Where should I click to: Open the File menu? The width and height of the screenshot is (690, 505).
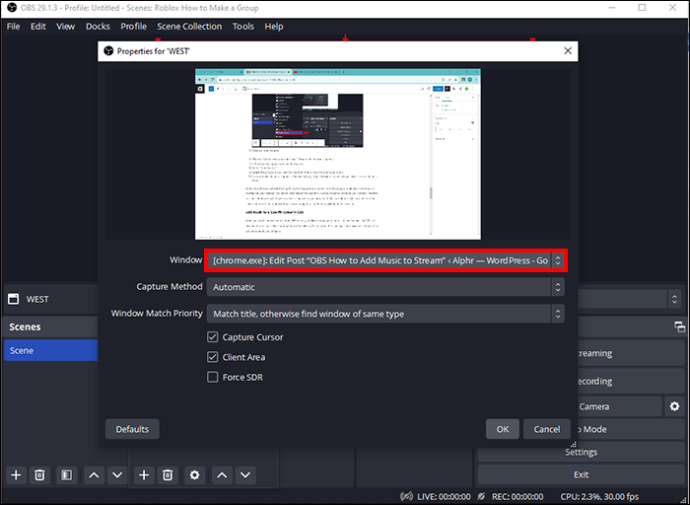click(13, 26)
